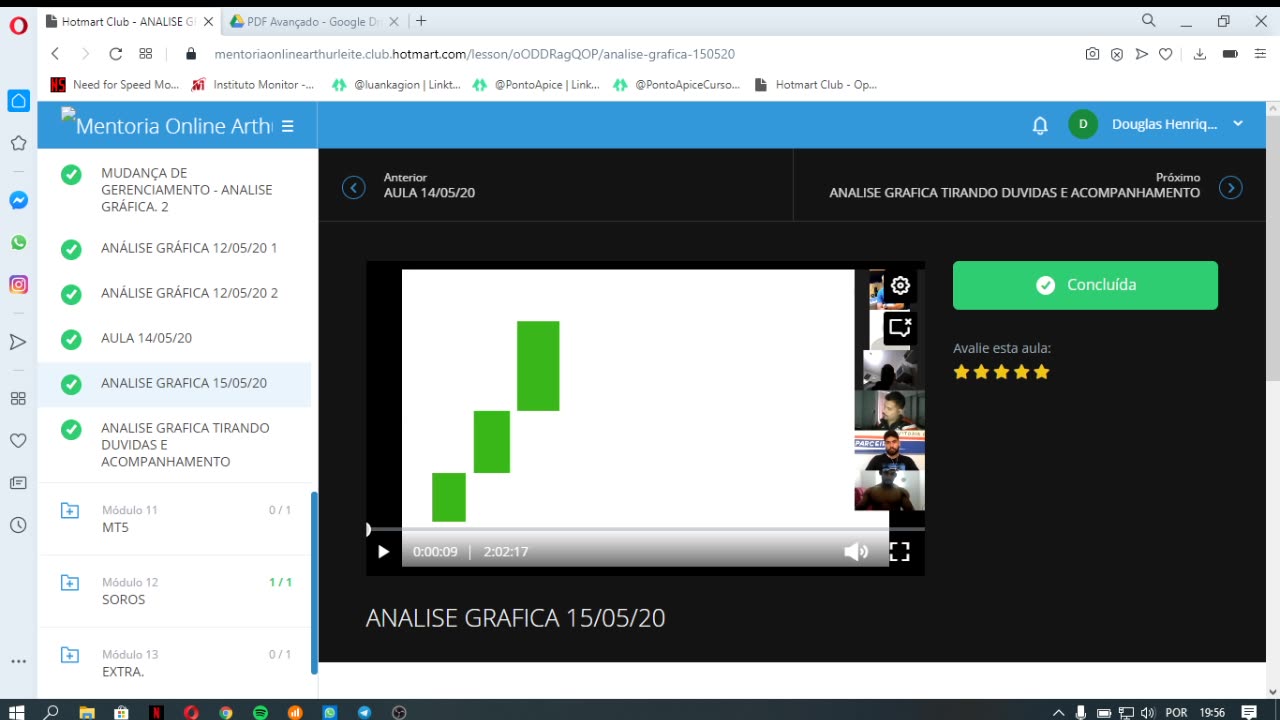Toggle check for ANÁLISE GRÁFICA 12/05/20 2
The image size is (1280, 720).
tap(71, 294)
